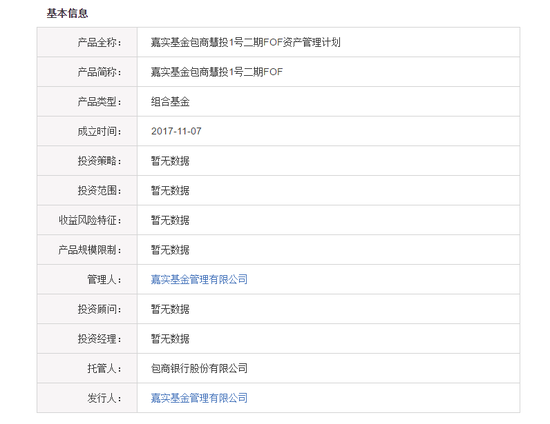Open 嘉实基金管理有限公司 link in 发行人 row
This screenshot has height=424, width=550.
coord(199,398)
